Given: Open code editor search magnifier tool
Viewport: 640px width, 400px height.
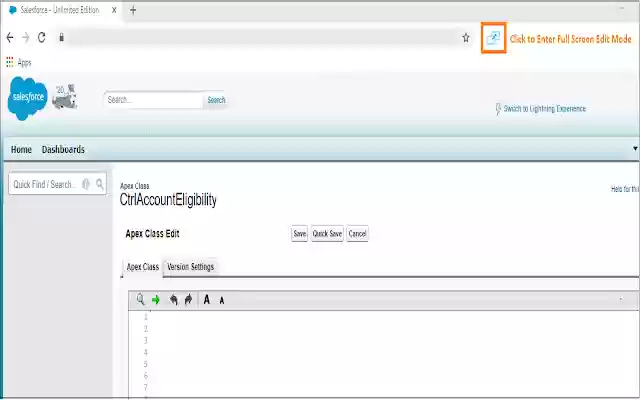Looking at the screenshot, I should [x=140, y=300].
